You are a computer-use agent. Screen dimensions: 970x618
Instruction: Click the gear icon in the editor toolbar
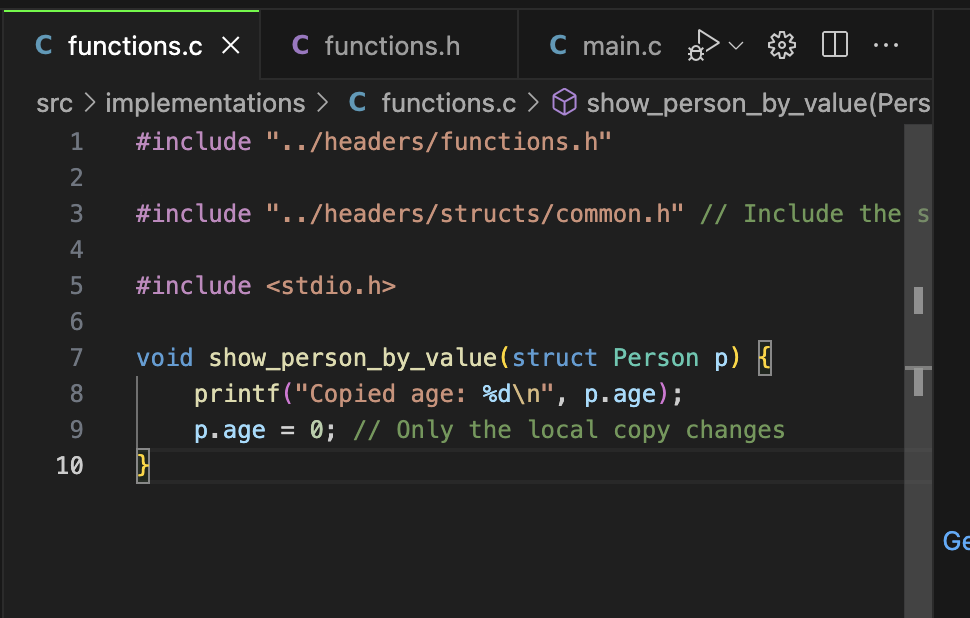tap(781, 45)
